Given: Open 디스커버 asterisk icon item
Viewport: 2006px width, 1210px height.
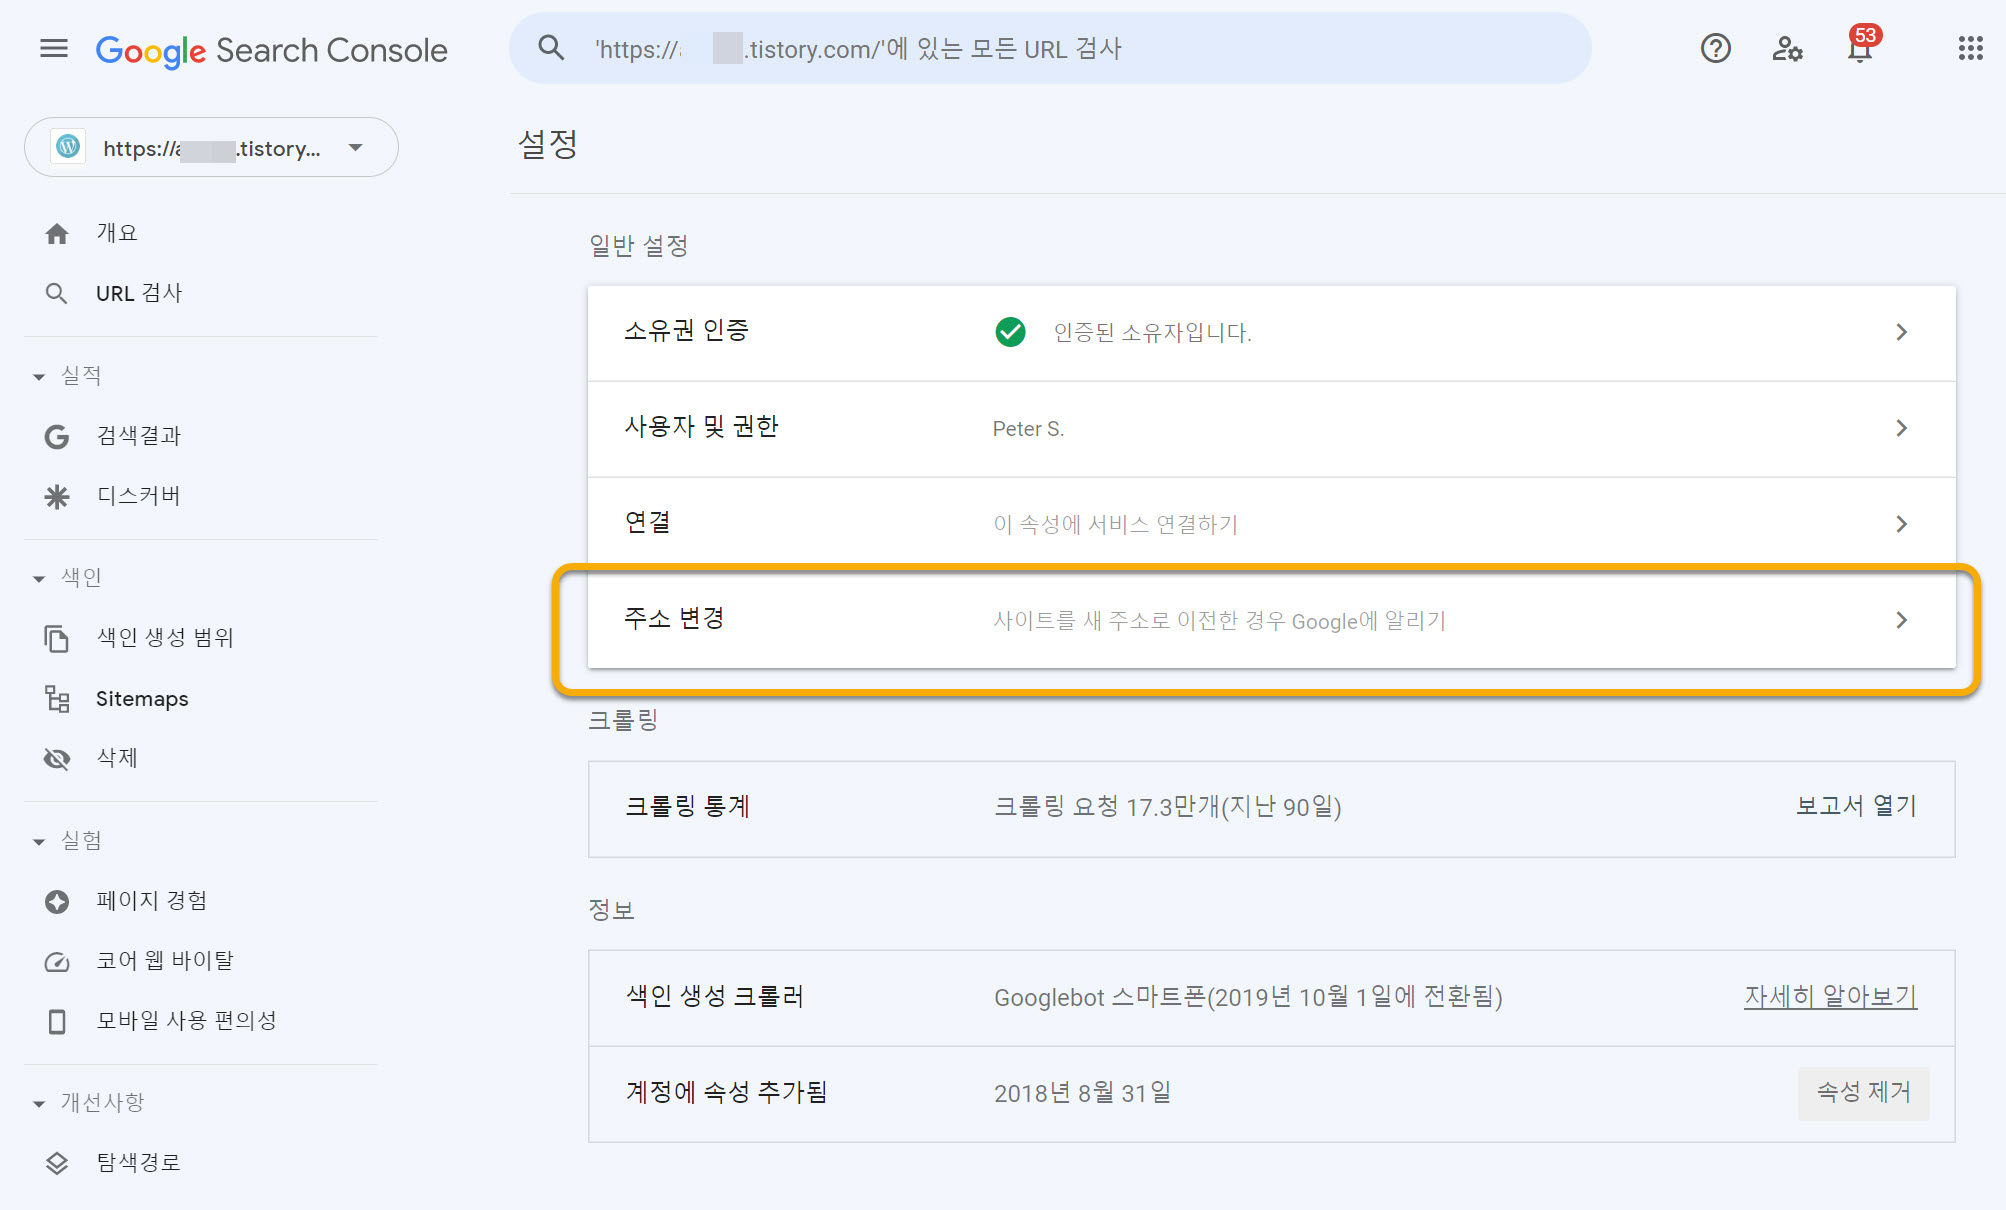Looking at the screenshot, I should tap(57, 496).
